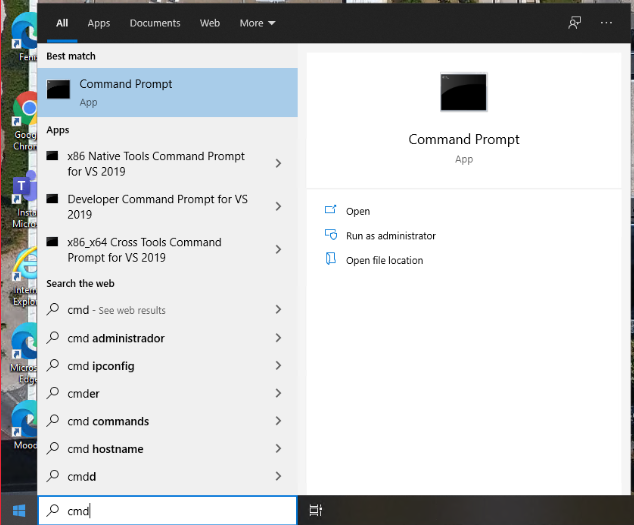Open the feedback icon in search header
This screenshot has width=634, height=525.
click(x=574, y=22)
